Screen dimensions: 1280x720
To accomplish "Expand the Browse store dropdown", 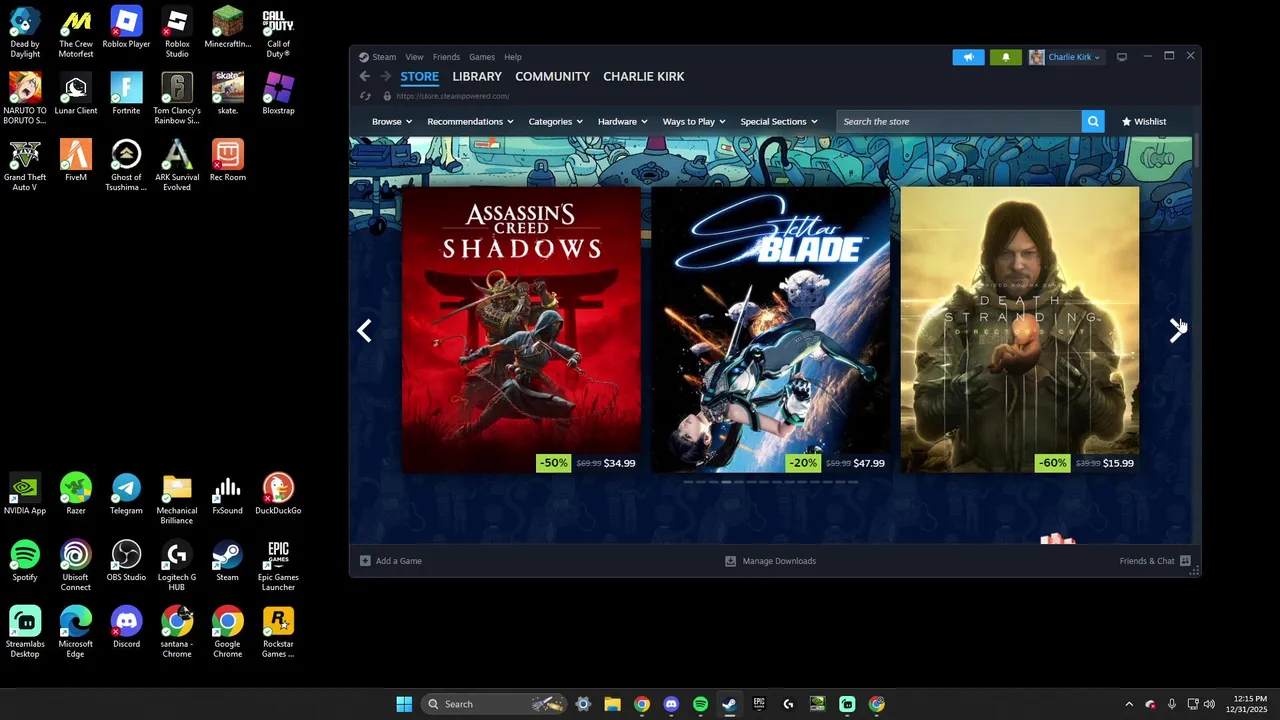I will (x=392, y=121).
